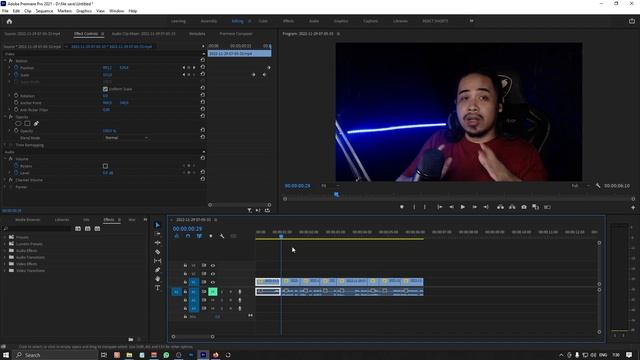Reset the Scale parameter
Viewport: 640px width, 360px height.
pos(203,74)
